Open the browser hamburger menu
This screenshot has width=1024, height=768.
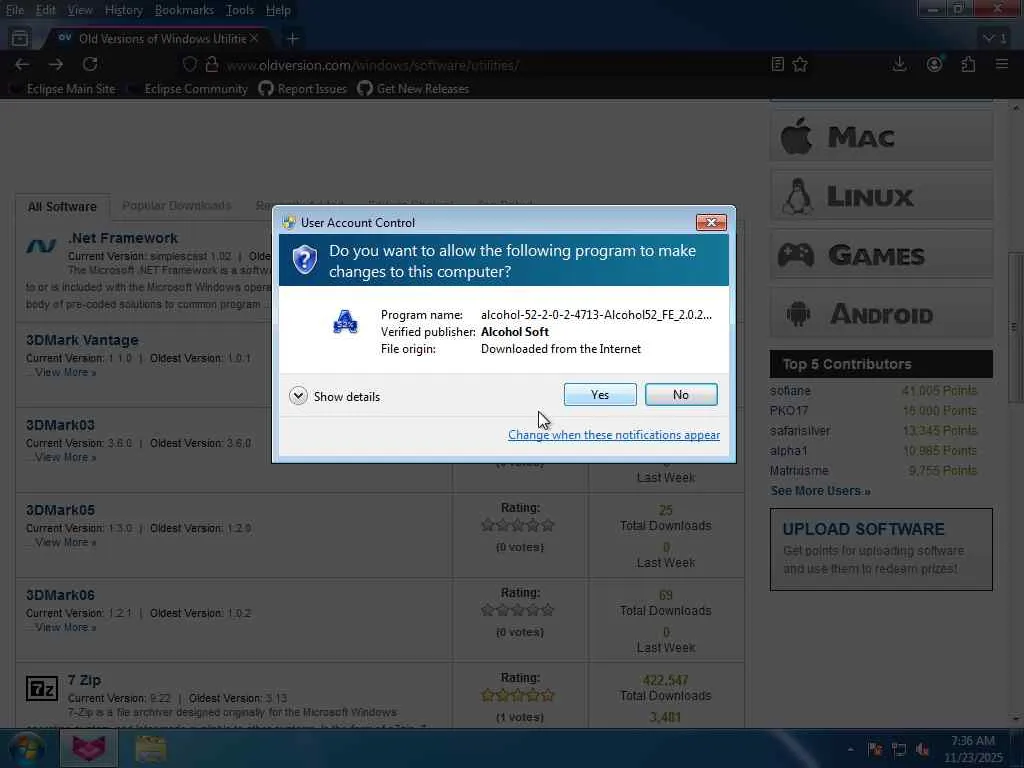tap(1002, 64)
